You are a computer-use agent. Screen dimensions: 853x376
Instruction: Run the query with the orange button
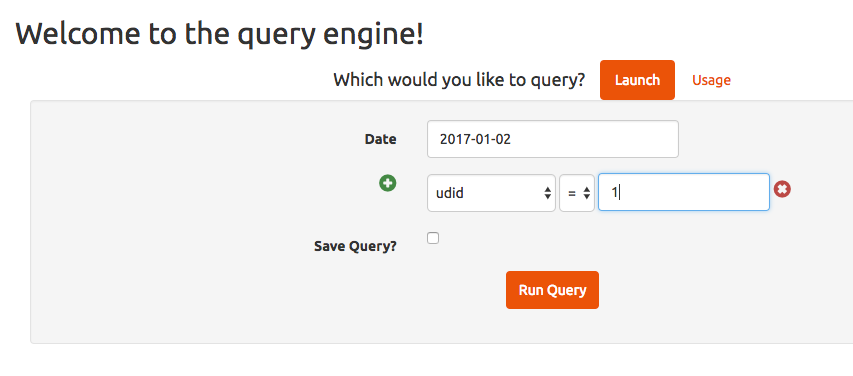click(x=552, y=290)
